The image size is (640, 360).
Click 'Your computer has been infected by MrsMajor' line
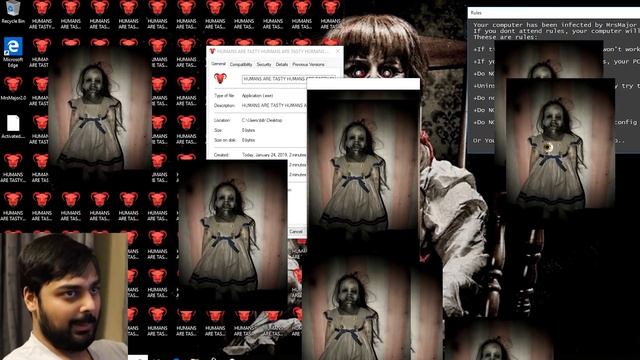coord(555,25)
